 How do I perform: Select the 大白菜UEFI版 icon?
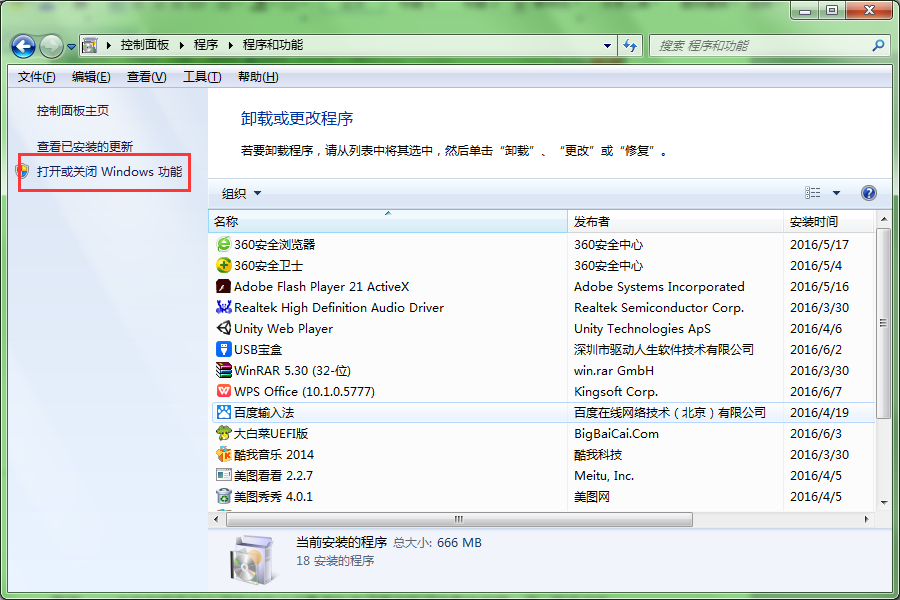click(223, 433)
